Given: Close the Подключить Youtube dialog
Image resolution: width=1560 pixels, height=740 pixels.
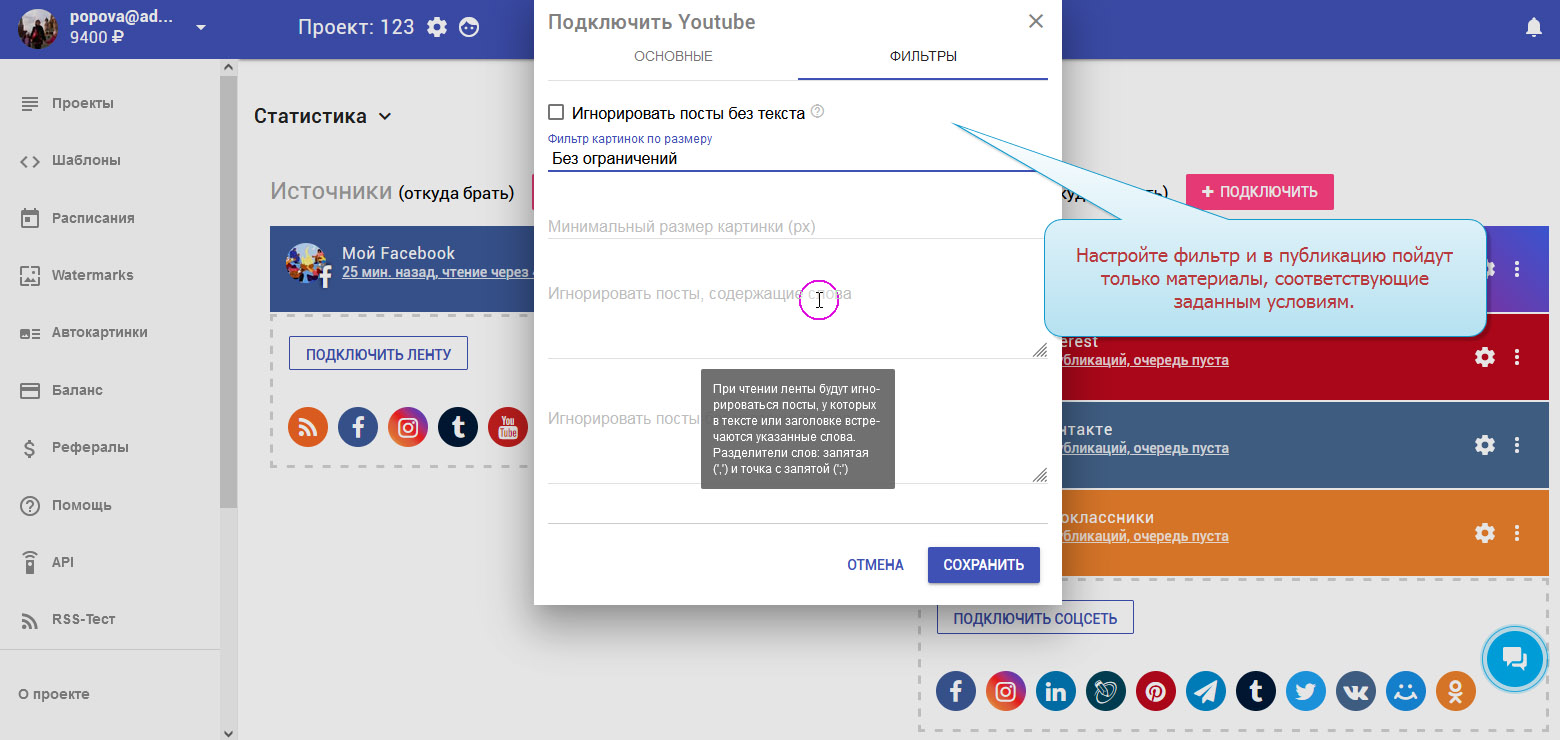Looking at the screenshot, I should point(1036,21).
